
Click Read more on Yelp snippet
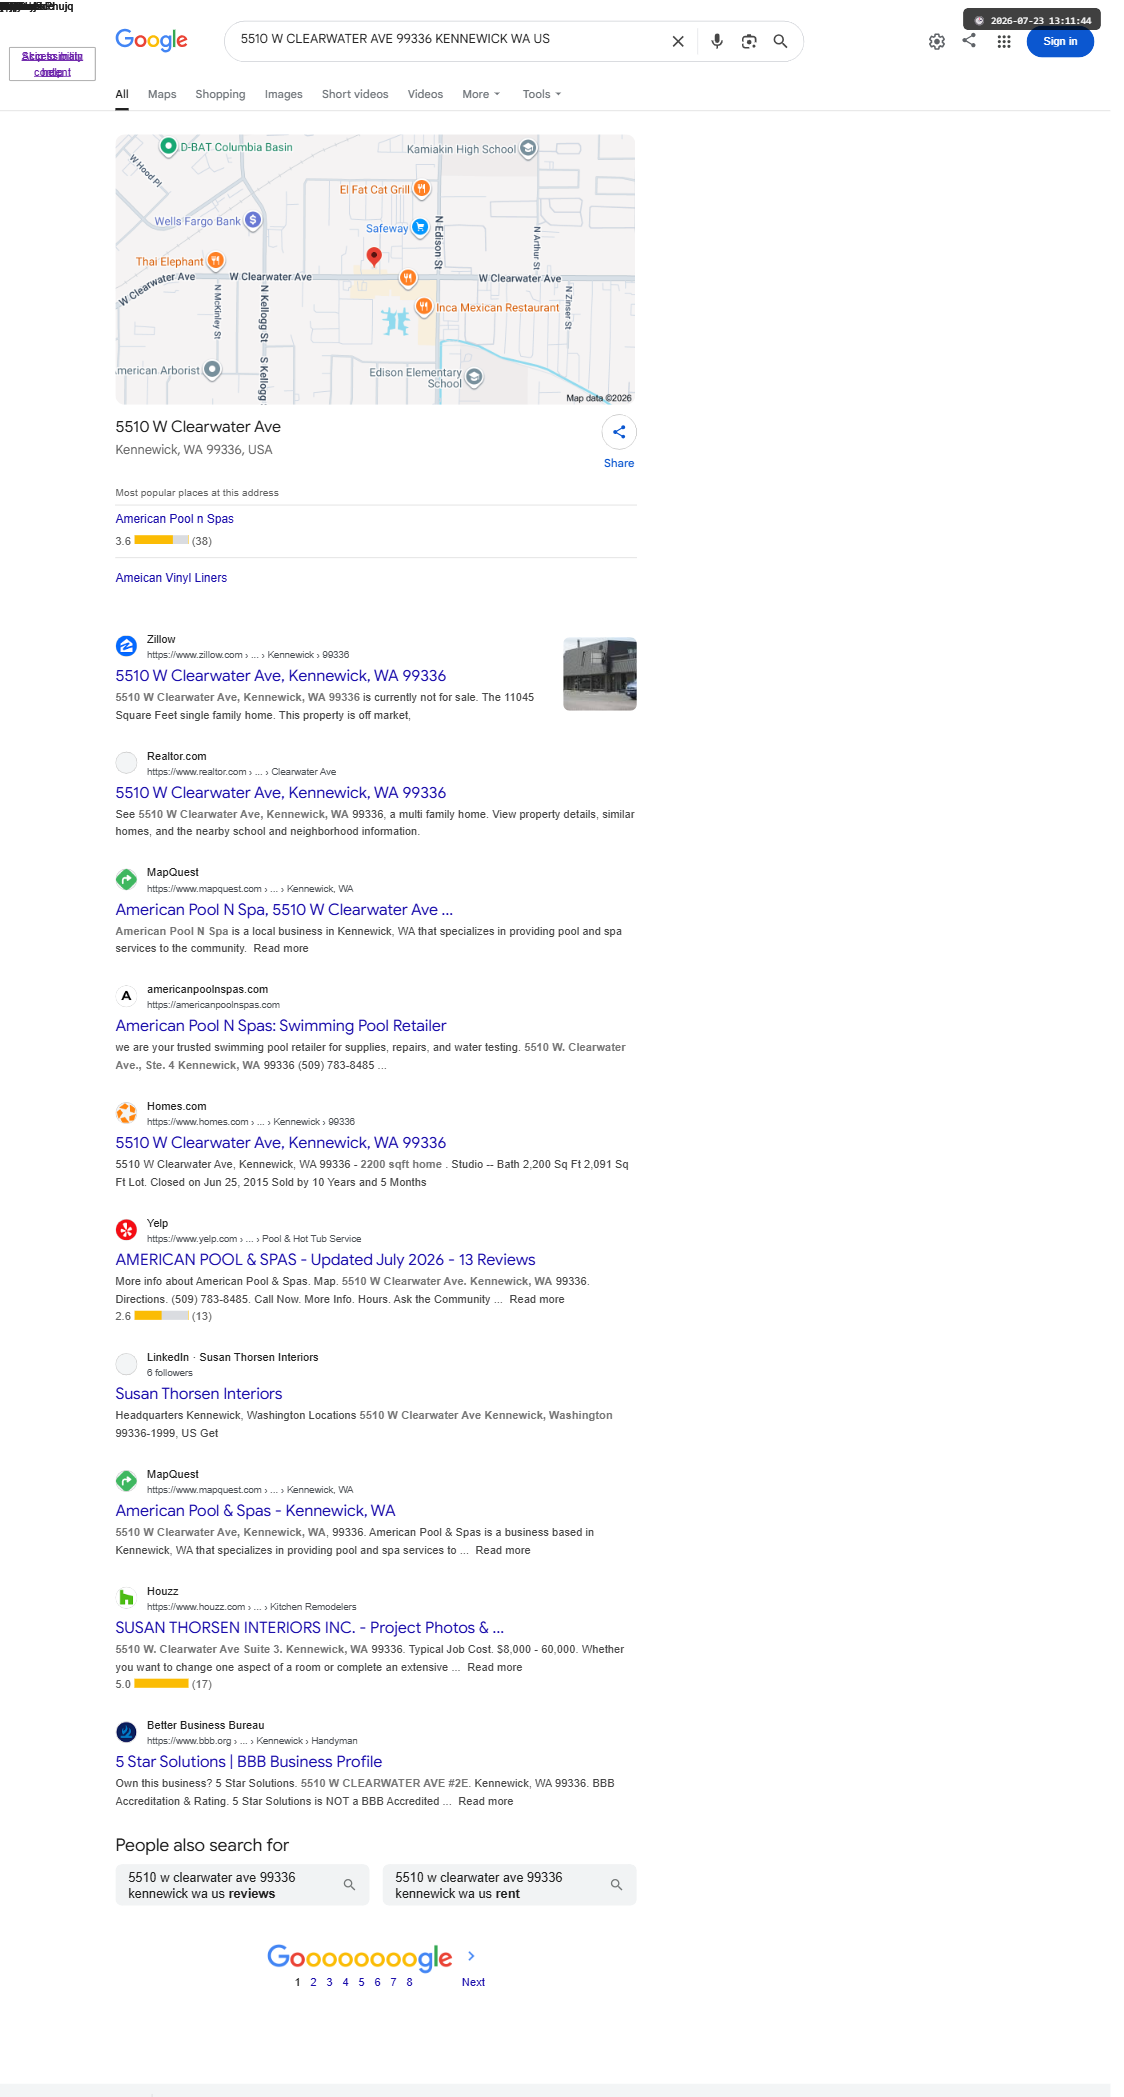click(x=537, y=1300)
